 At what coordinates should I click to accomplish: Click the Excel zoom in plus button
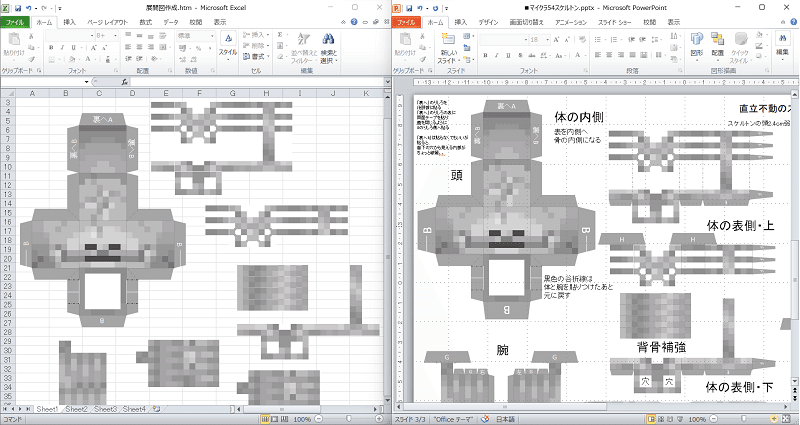pyautogui.click(x=379, y=419)
